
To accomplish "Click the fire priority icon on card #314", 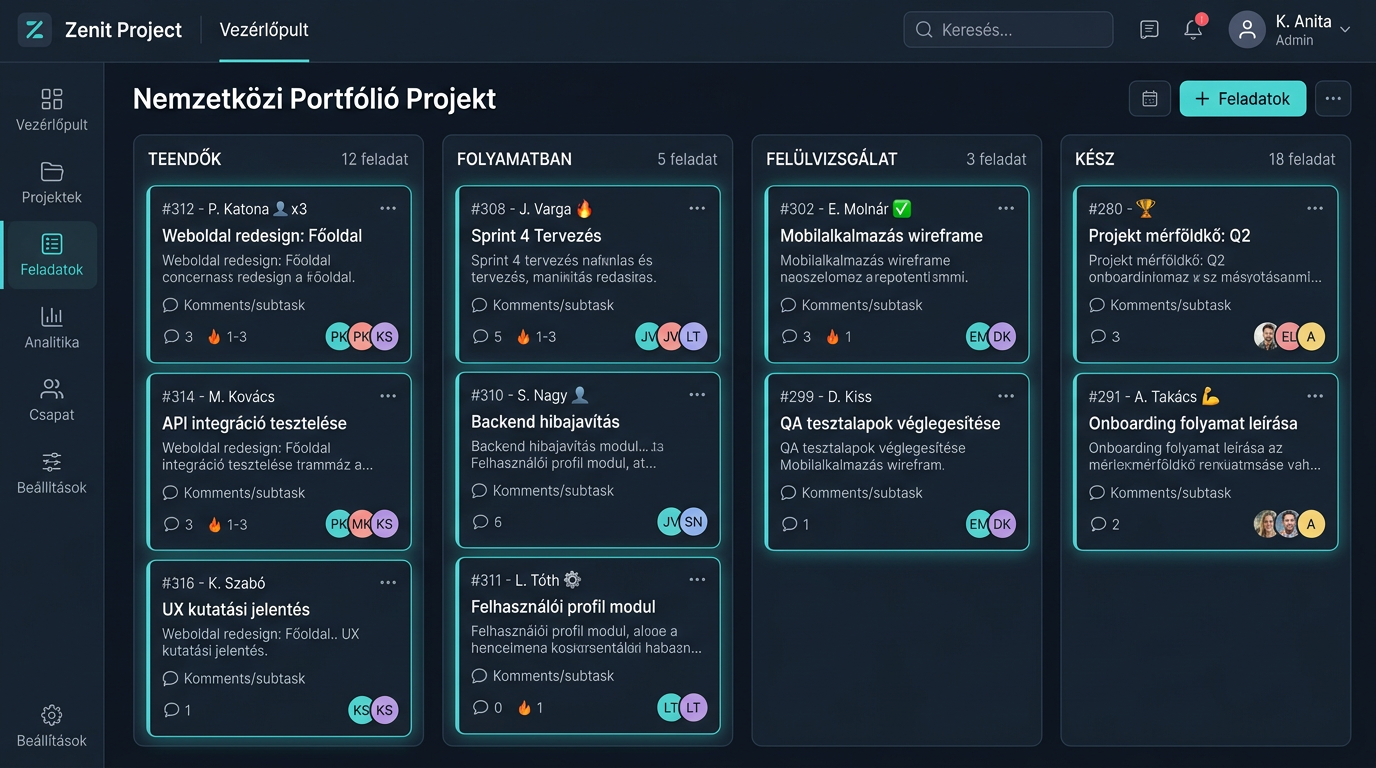I will tap(214, 524).
